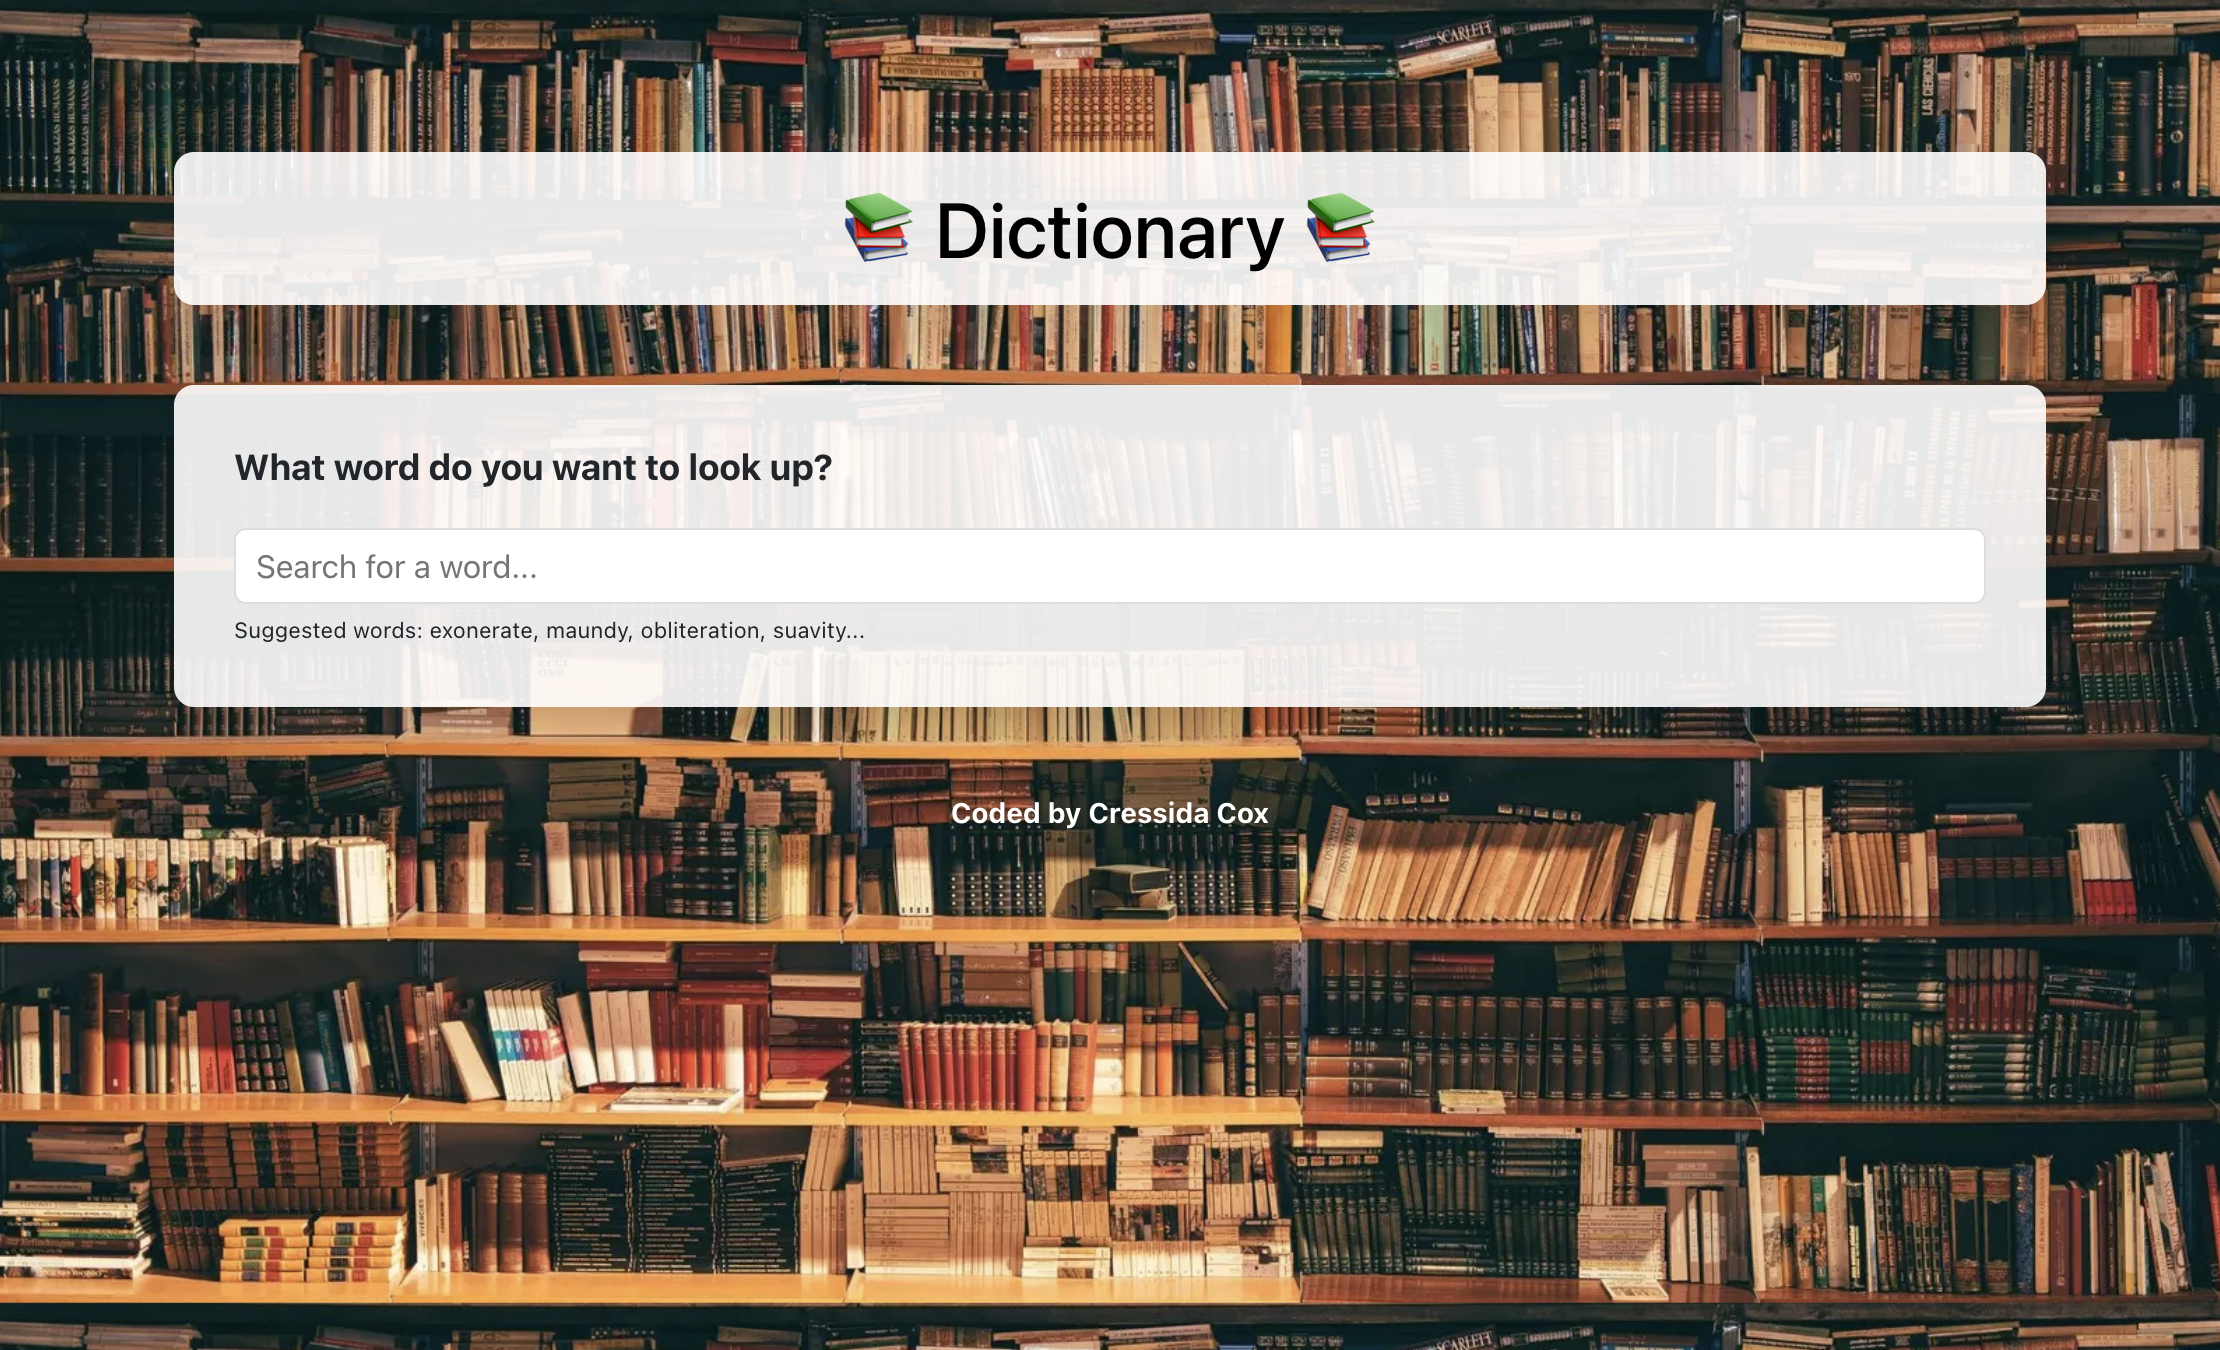Screen dimensions: 2220x1350
Task: Click inside the word search box
Action: tap(1110, 565)
